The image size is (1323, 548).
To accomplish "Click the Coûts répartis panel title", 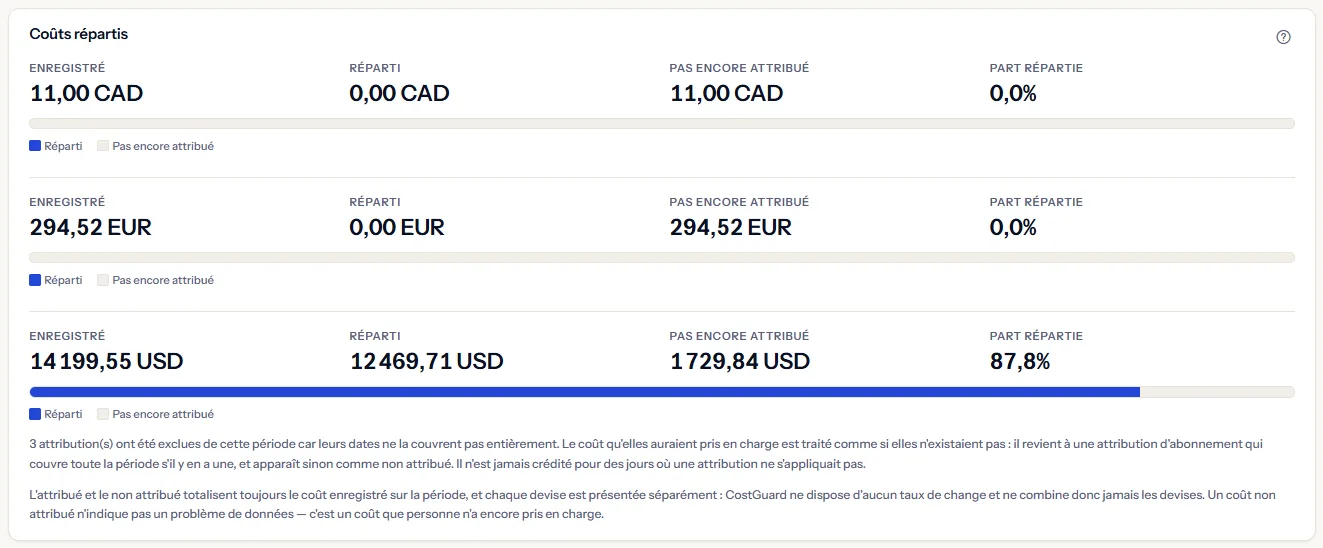I will point(79,34).
